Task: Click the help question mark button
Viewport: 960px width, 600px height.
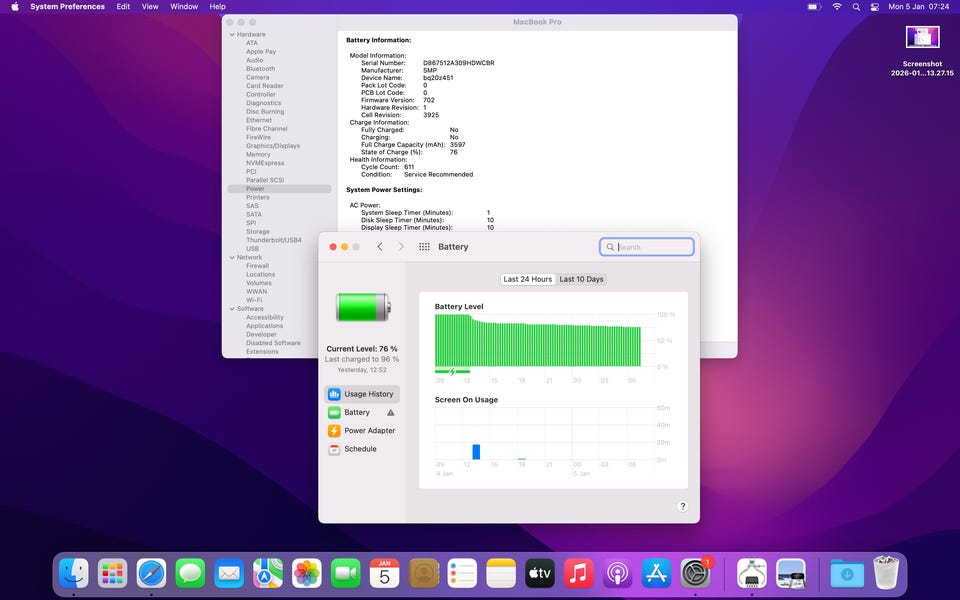Action: click(683, 506)
